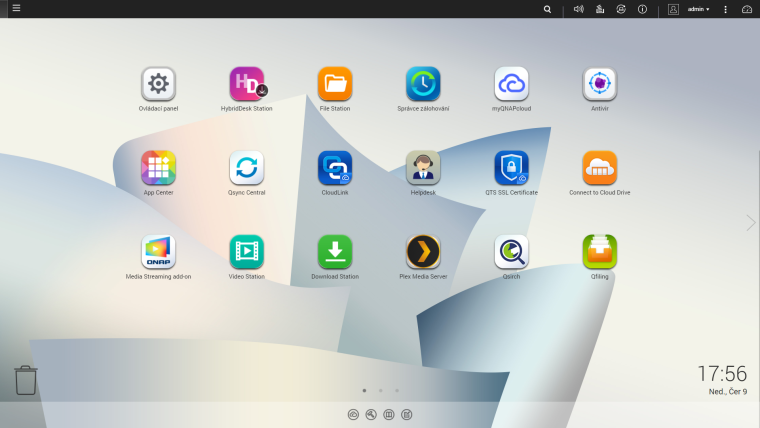This screenshot has width=760, height=428.
Task: Open the Ovládací panel app
Action: point(158,84)
